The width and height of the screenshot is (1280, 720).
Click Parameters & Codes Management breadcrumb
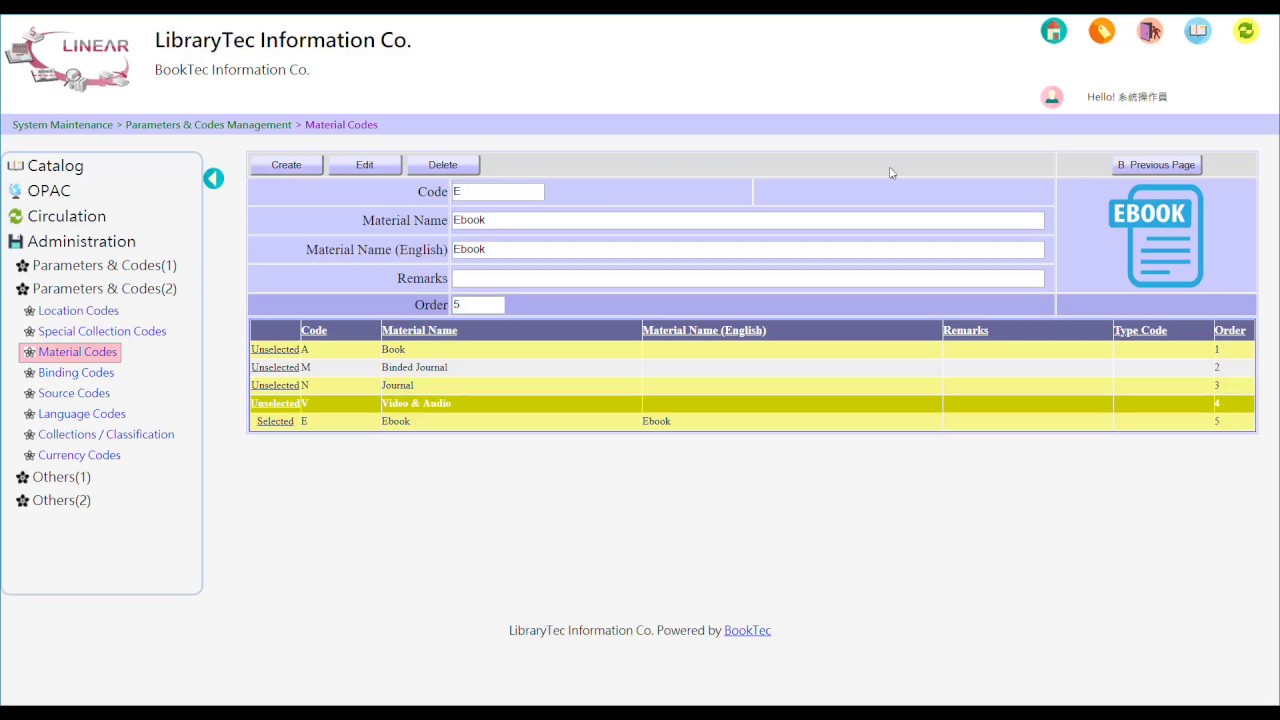click(208, 125)
